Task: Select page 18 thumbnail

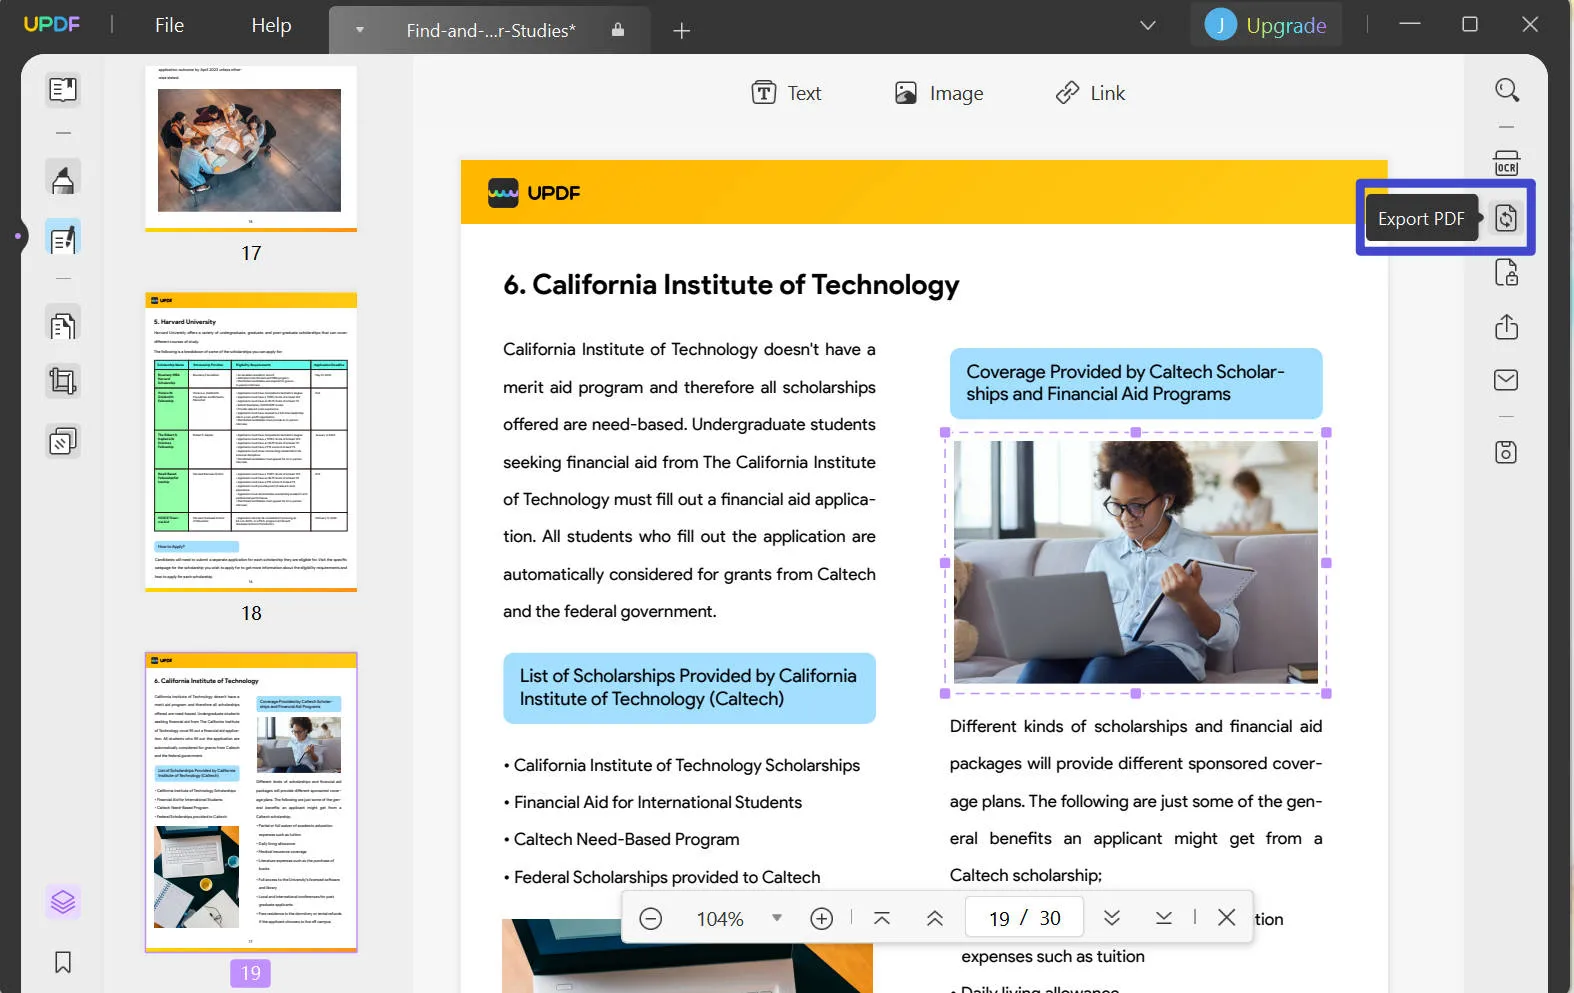Action: click(x=251, y=442)
